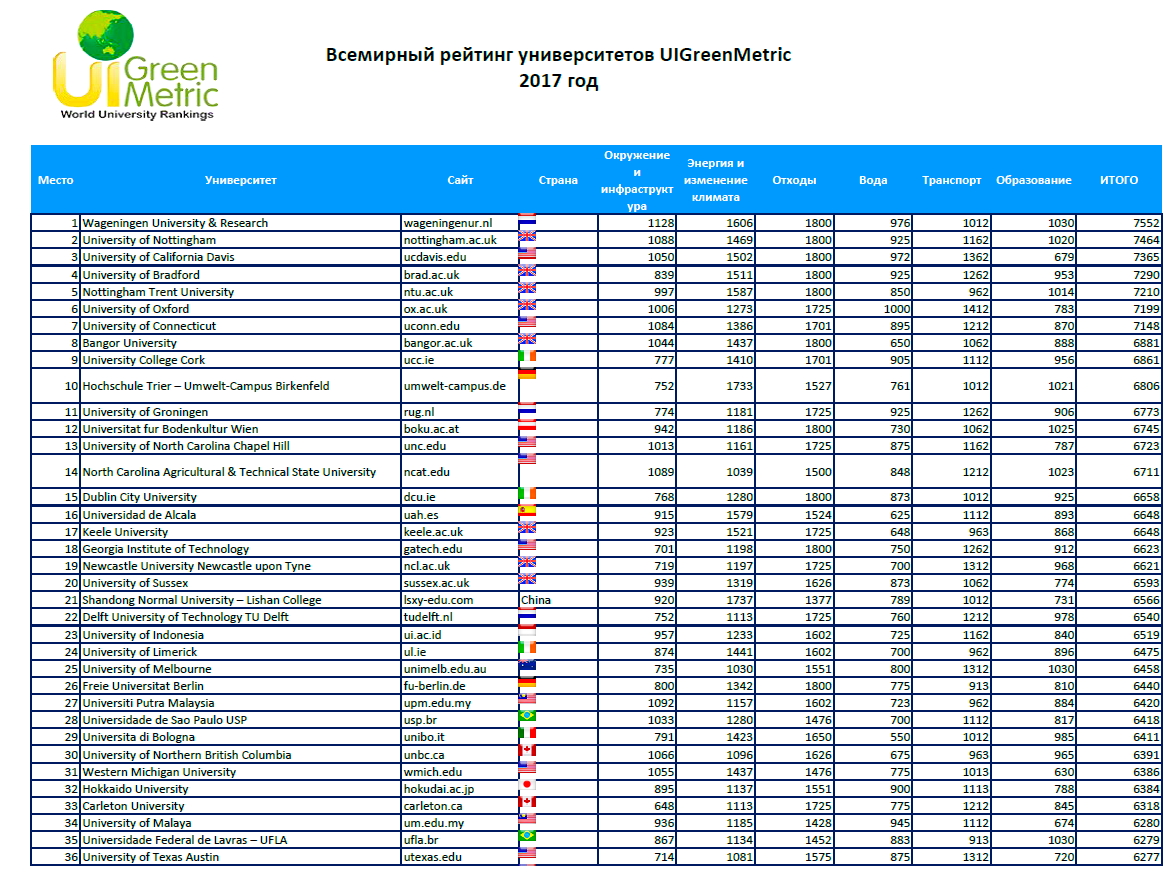This screenshot has height=879, width=1174.
Task: Click the German flag next to fu-berlin.de
Action: coord(527,682)
